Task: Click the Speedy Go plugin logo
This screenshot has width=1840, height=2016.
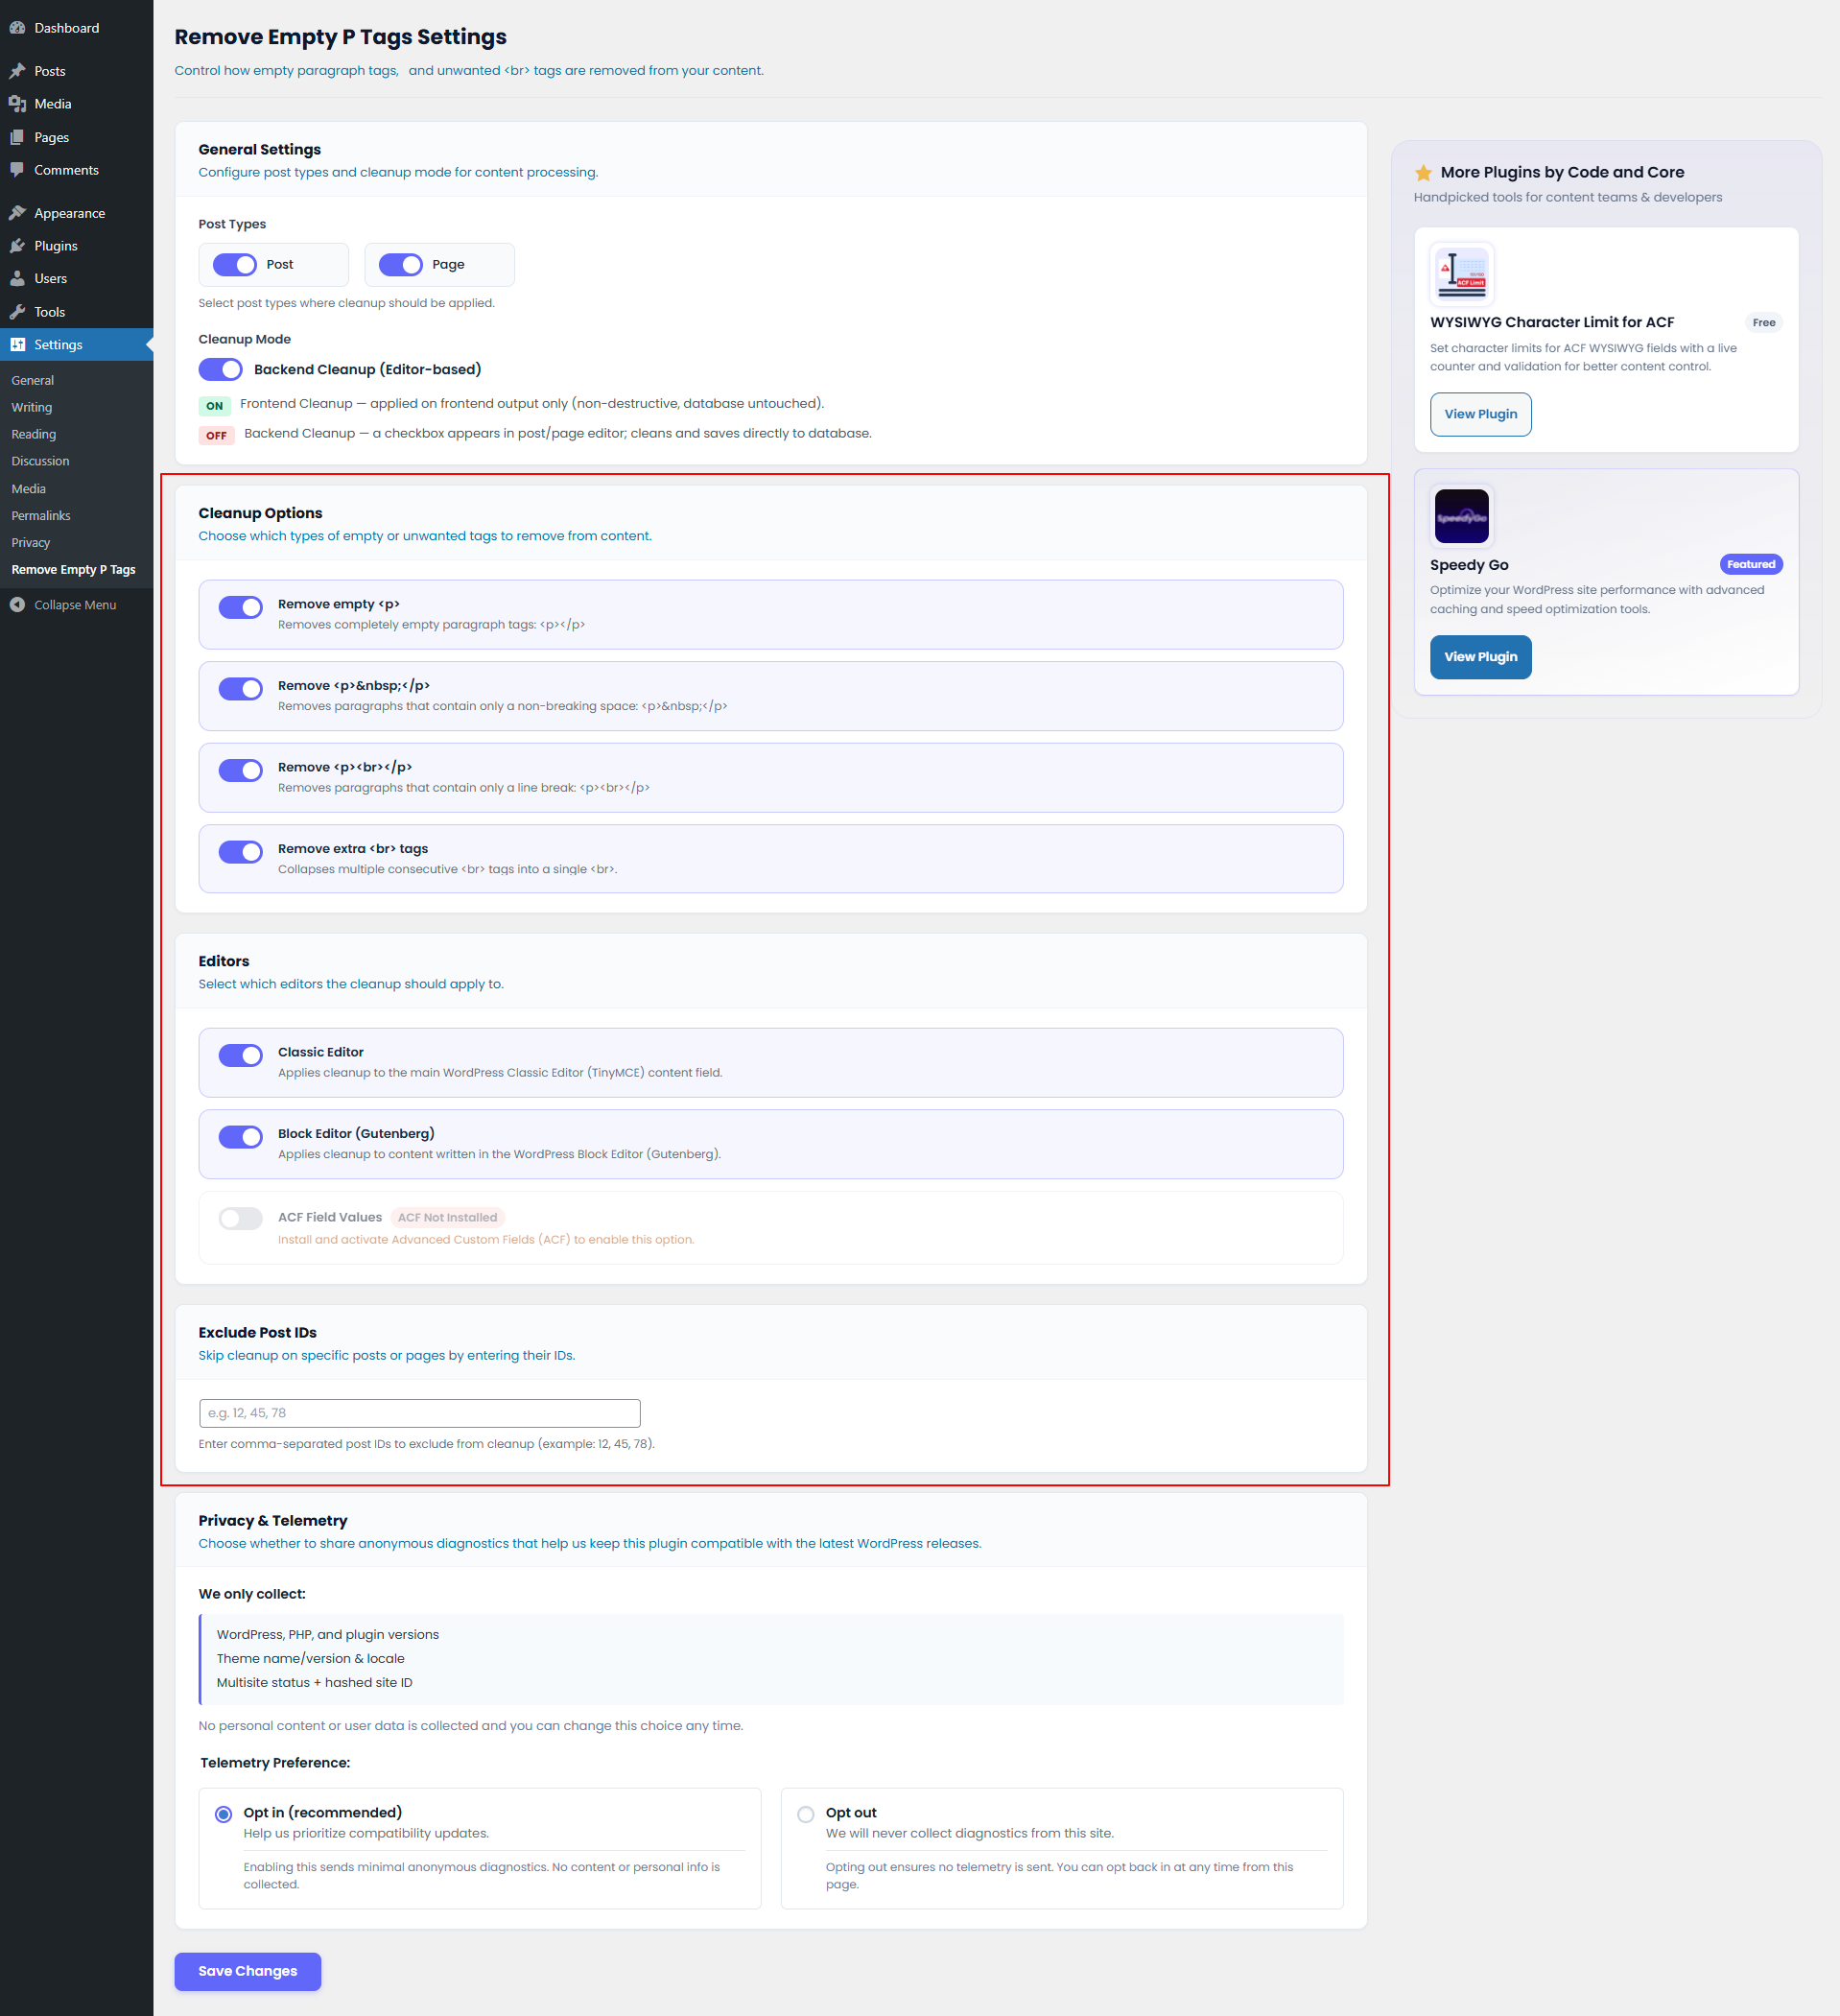Action: tap(1461, 516)
